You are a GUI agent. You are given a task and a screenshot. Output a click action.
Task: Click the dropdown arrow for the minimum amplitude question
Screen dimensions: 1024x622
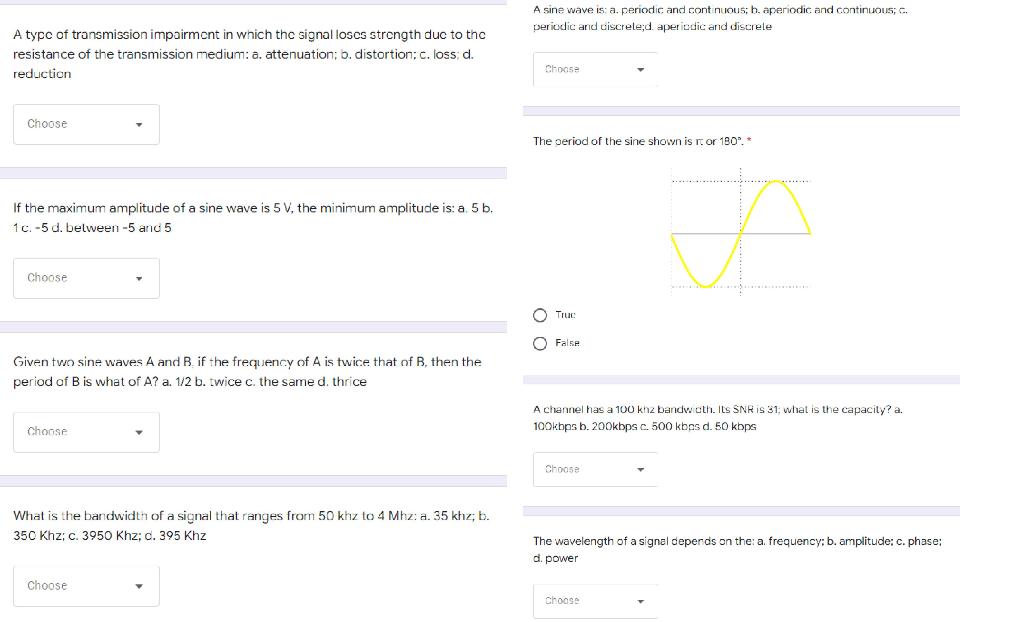pyautogui.click(x=139, y=278)
